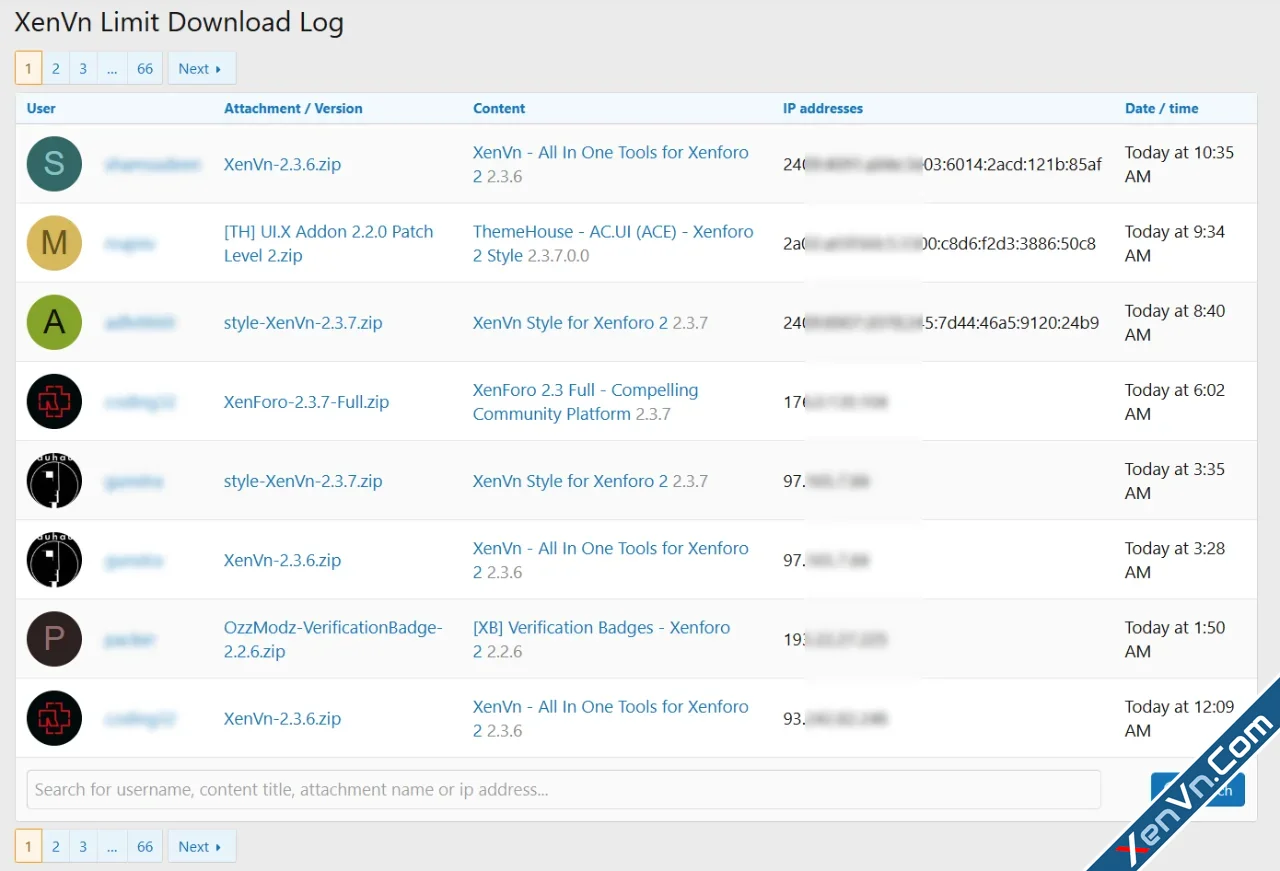Click the IP address ending 9120:24b9

[941, 323]
